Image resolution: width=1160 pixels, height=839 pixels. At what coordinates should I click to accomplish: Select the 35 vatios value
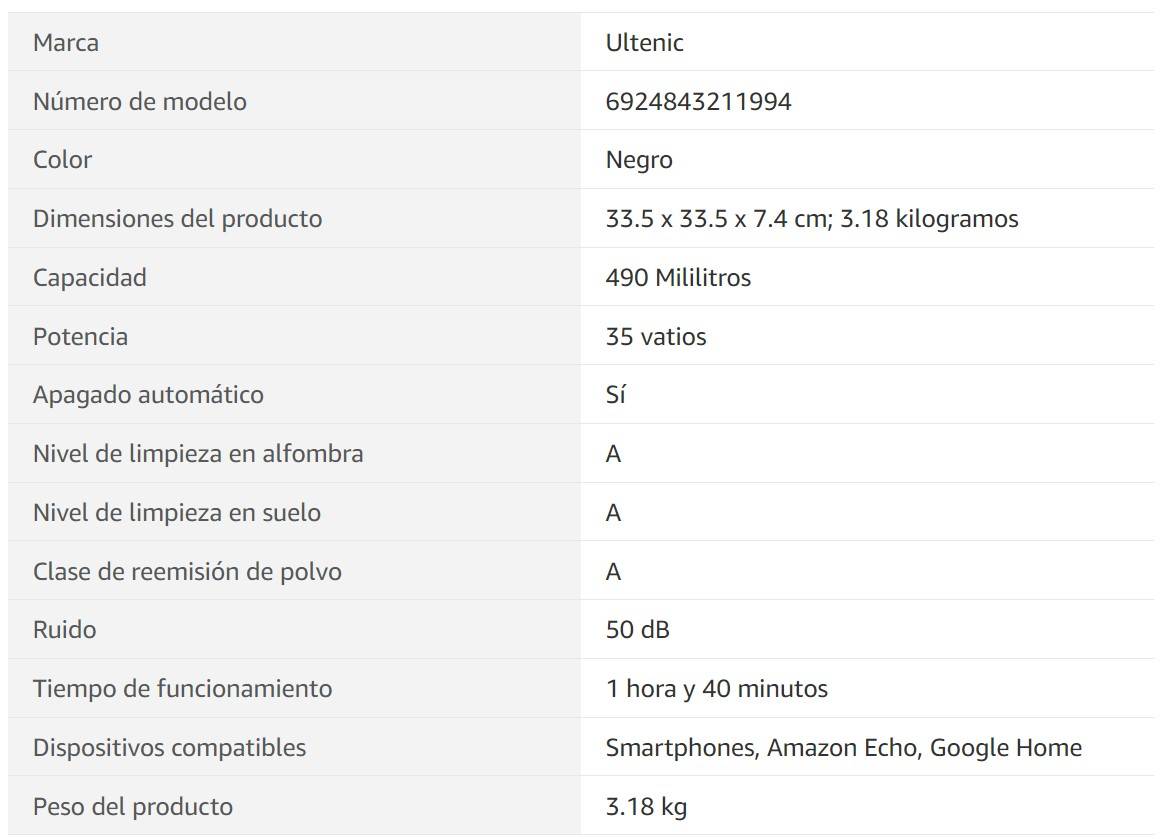pos(656,337)
